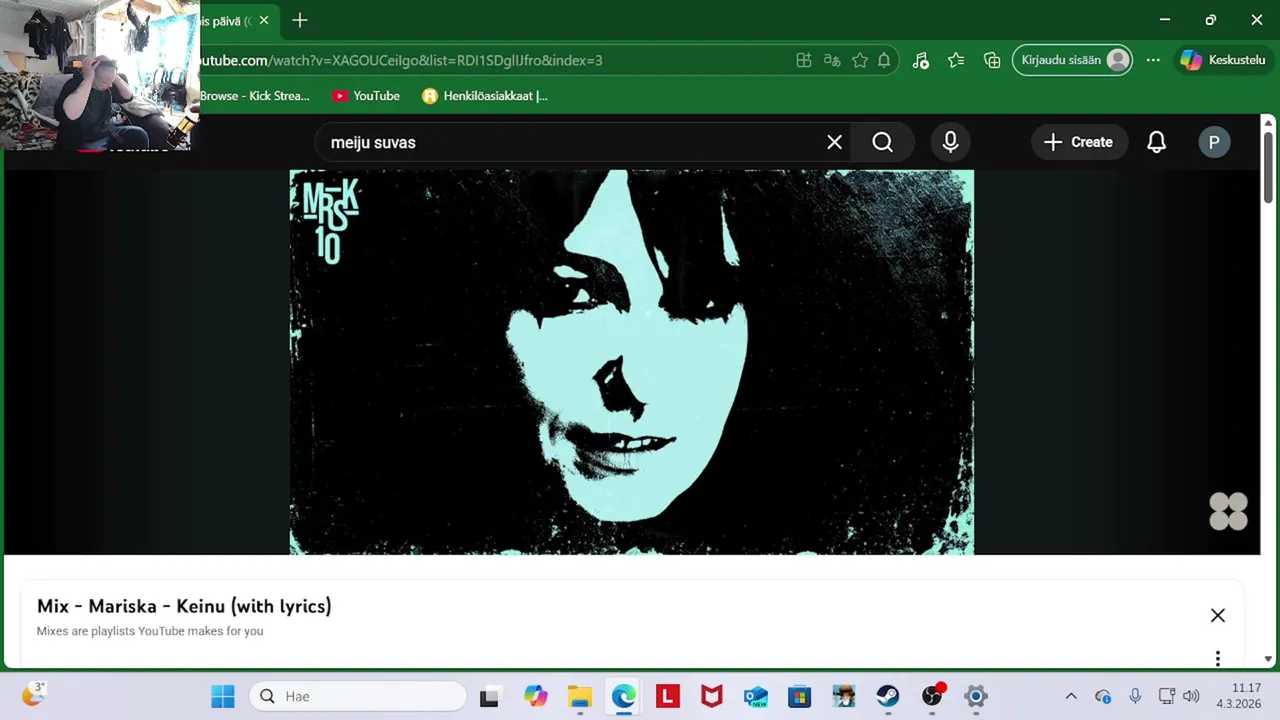Open the weather widget showing 3°
1280x720 pixels.
[x=33, y=694]
